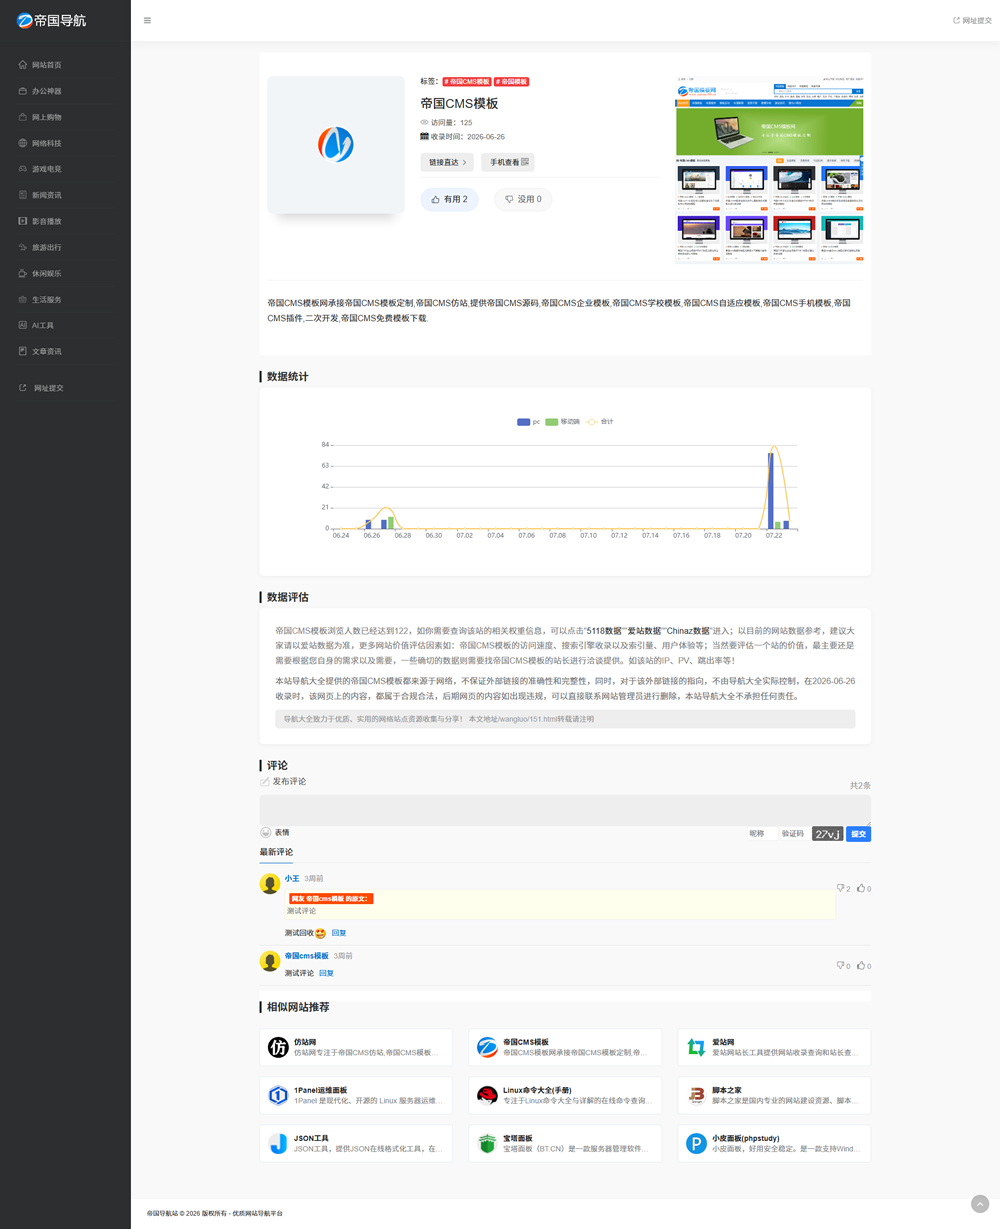Click the 提交 comment submit button
The height and width of the screenshot is (1229, 1000).
tap(858, 834)
